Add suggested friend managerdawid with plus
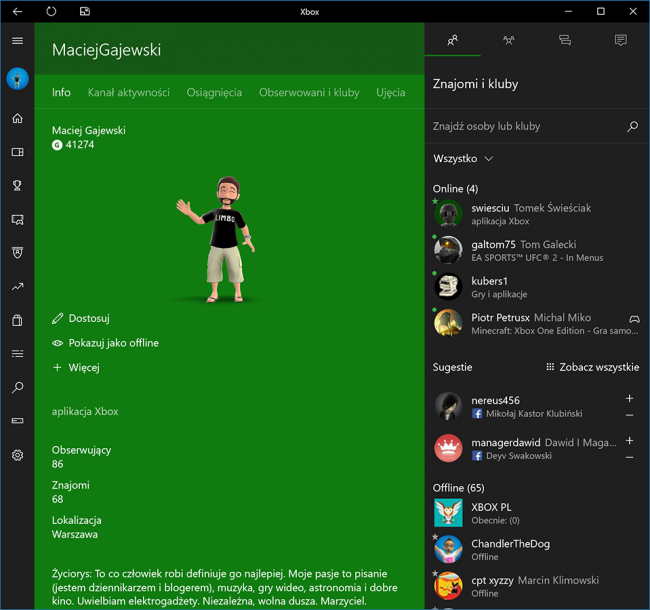This screenshot has width=650, height=610. 629,441
